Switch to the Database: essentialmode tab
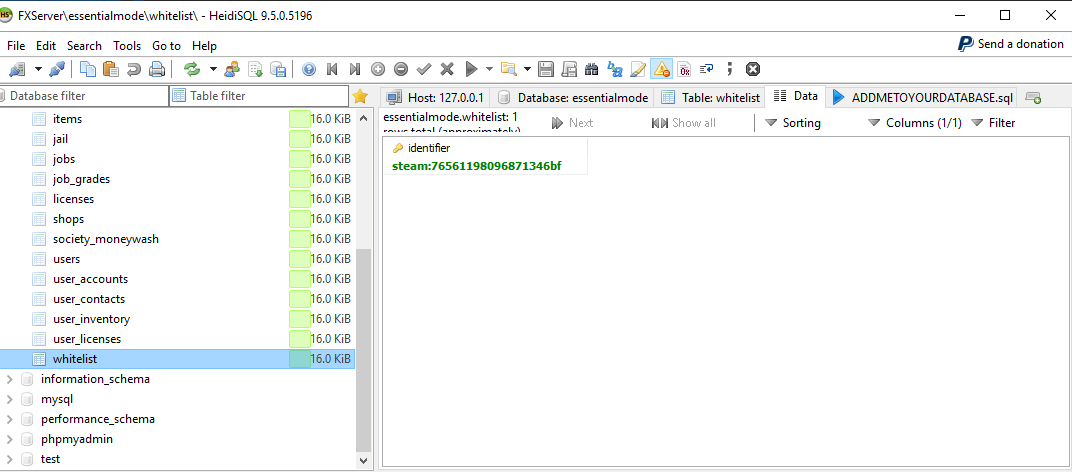This screenshot has height=472, width=1072. click(x=572, y=97)
